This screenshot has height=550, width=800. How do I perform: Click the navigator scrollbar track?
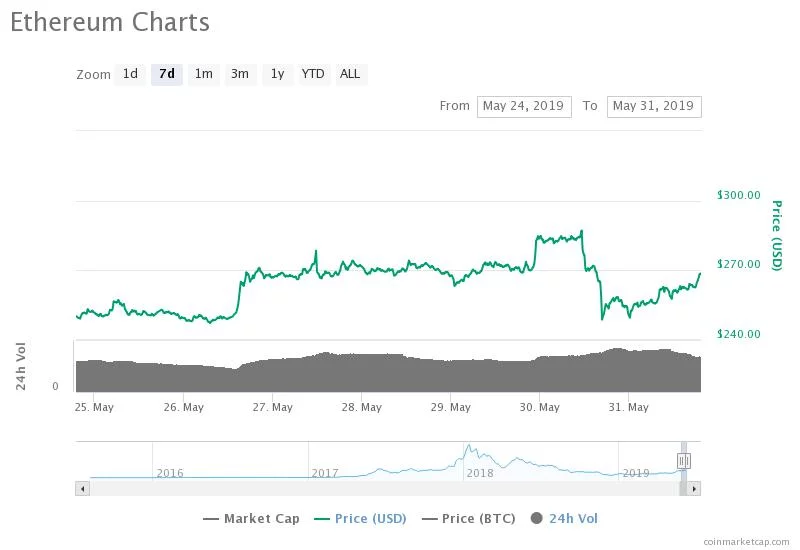coord(380,489)
